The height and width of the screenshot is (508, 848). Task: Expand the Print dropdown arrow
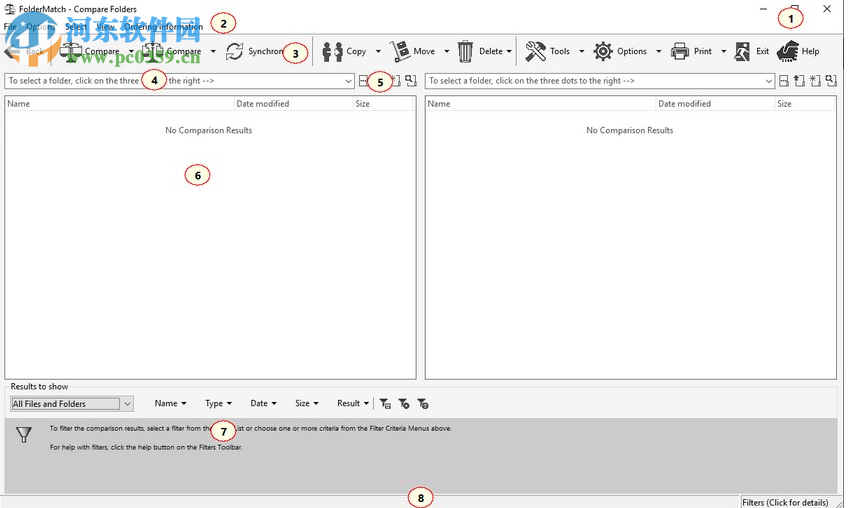724,51
